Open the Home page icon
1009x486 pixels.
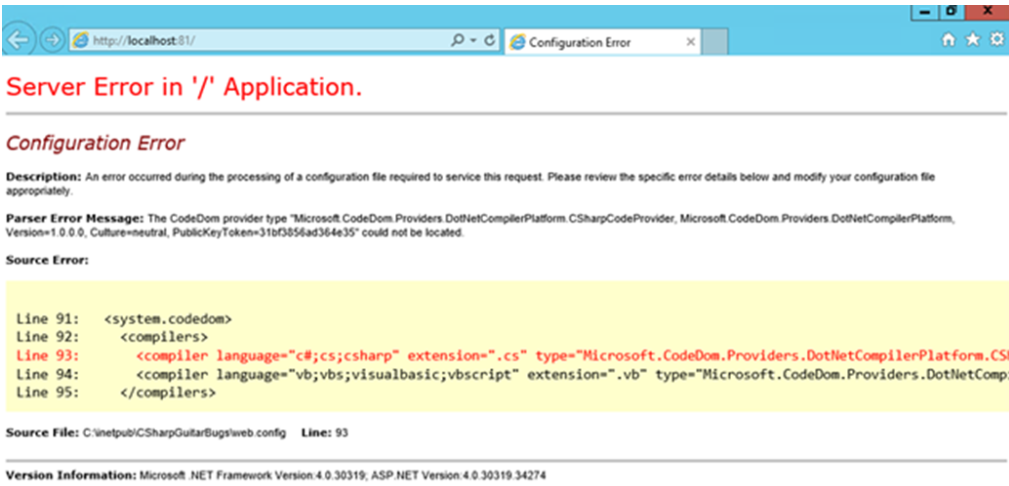[948, 41]
